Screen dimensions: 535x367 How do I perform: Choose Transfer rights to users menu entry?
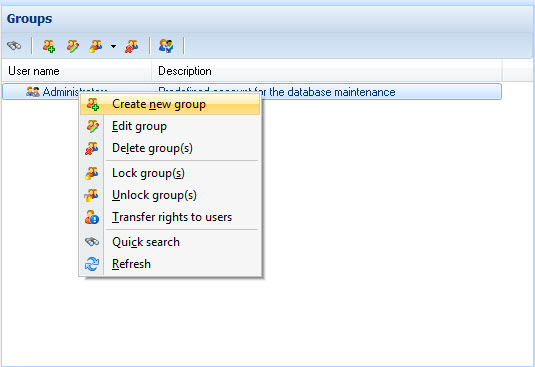pos(170,217)
